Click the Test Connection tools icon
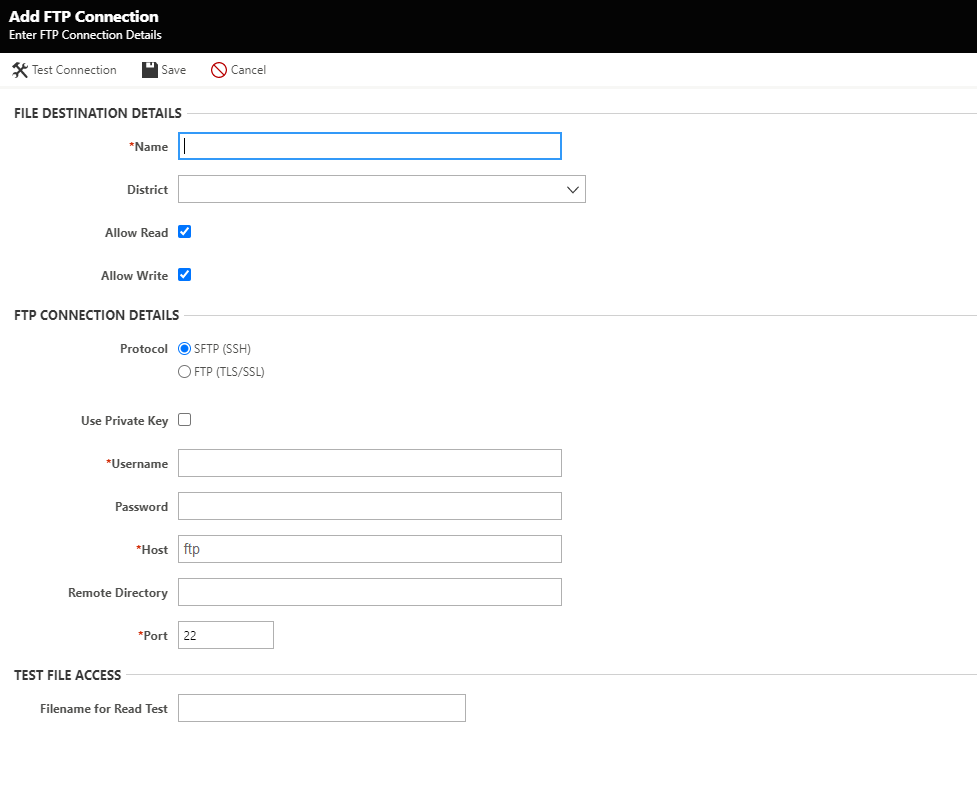Image resolution: width=977 pixels, height=799 pixels. (19, 70)
